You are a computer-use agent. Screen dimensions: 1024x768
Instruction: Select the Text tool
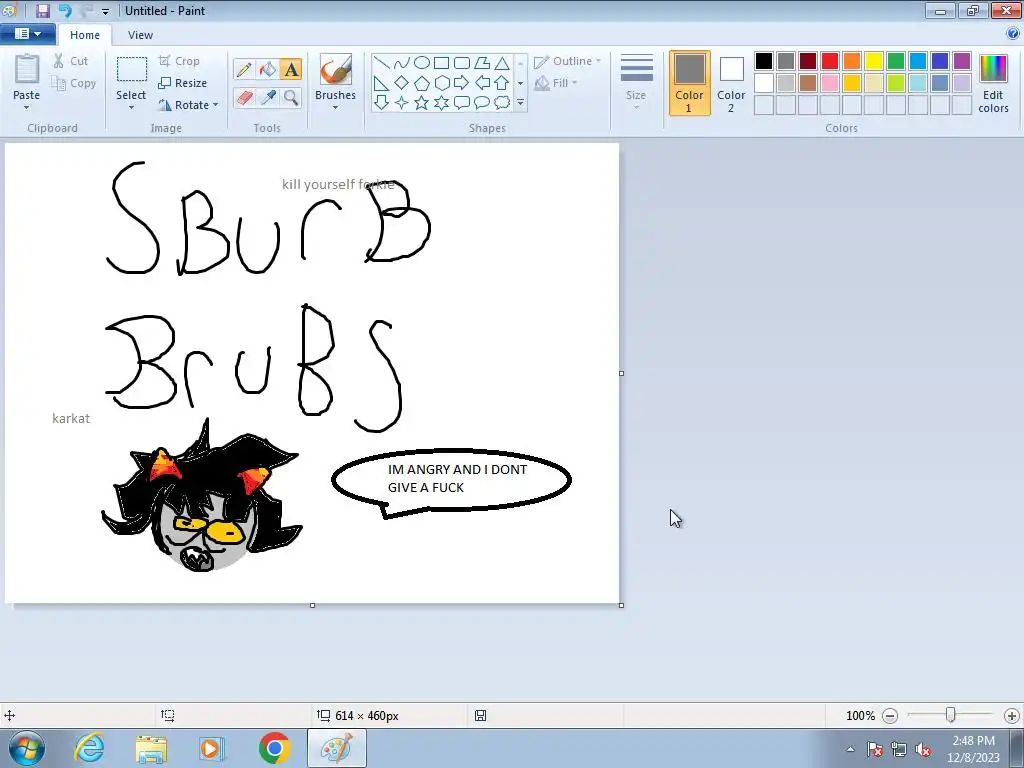click(291, 70)
